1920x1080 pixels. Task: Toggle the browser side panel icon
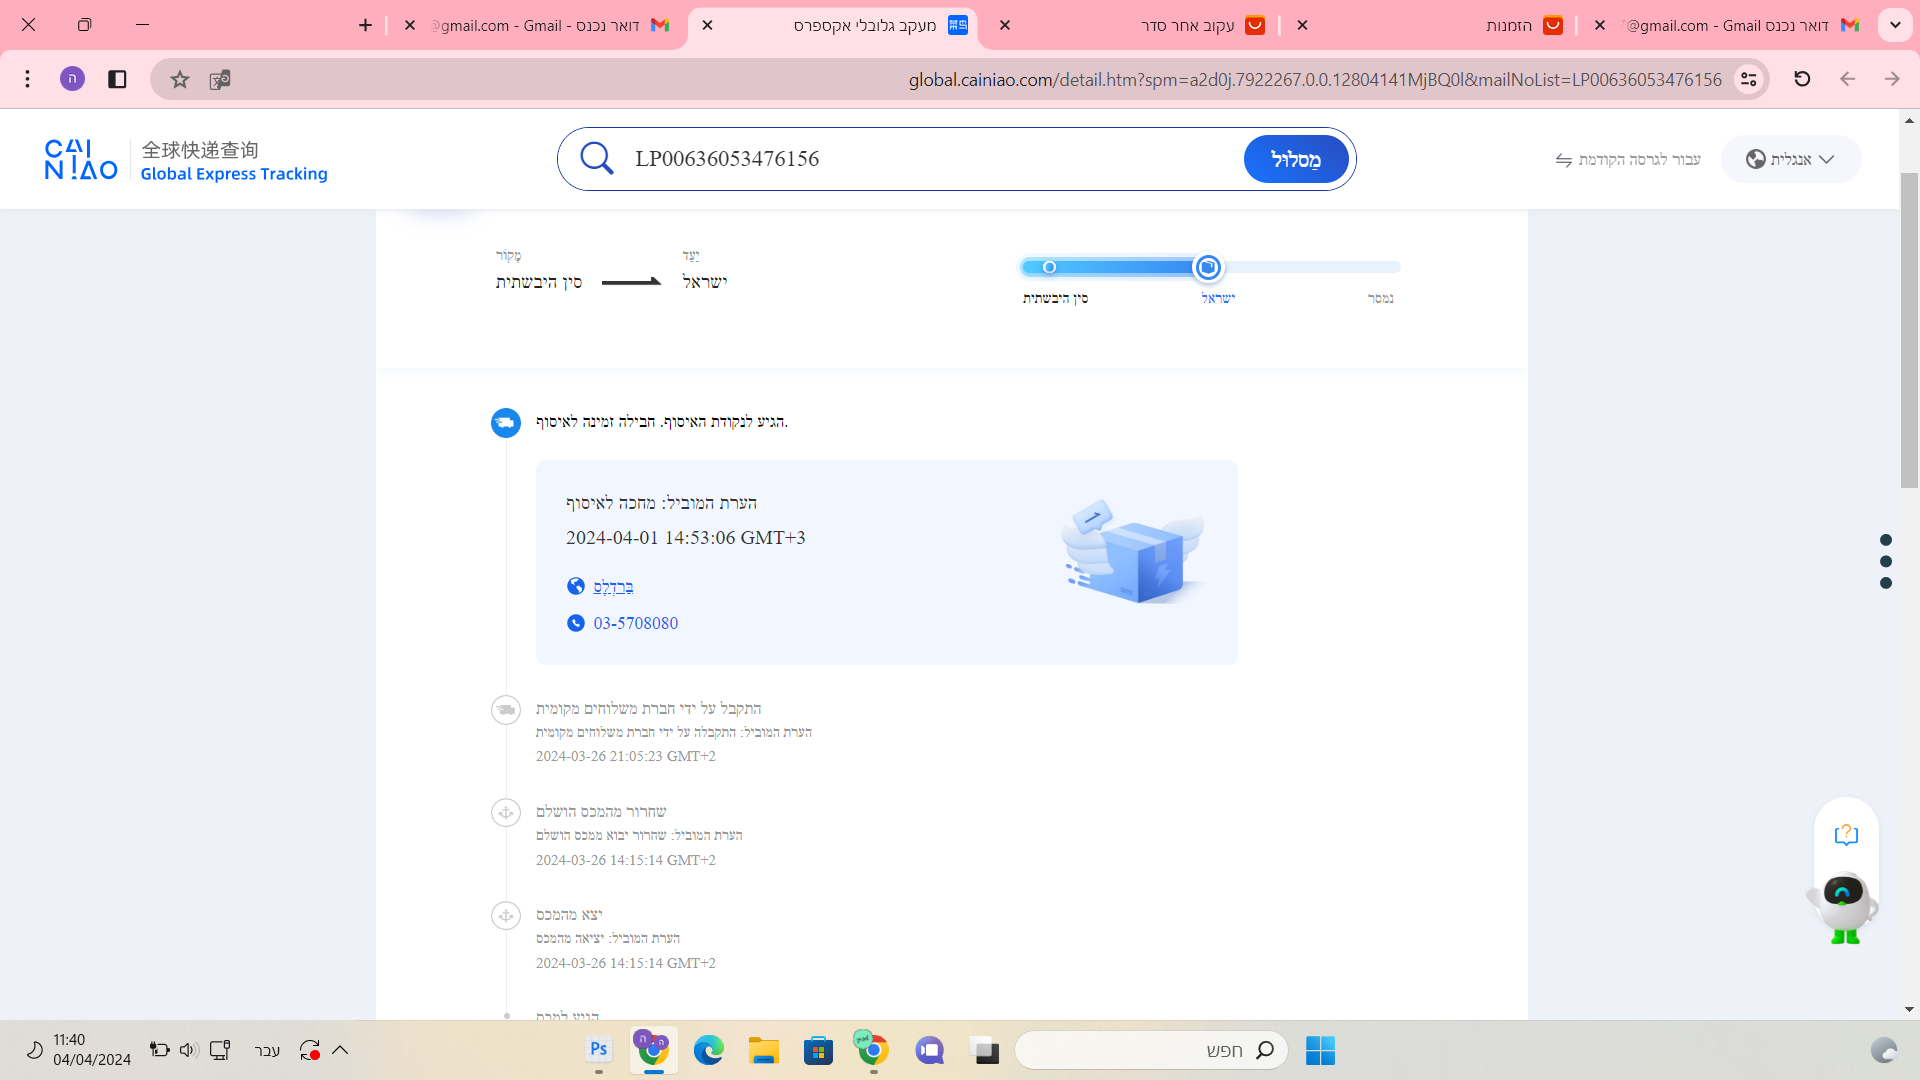tap(117, 79)
